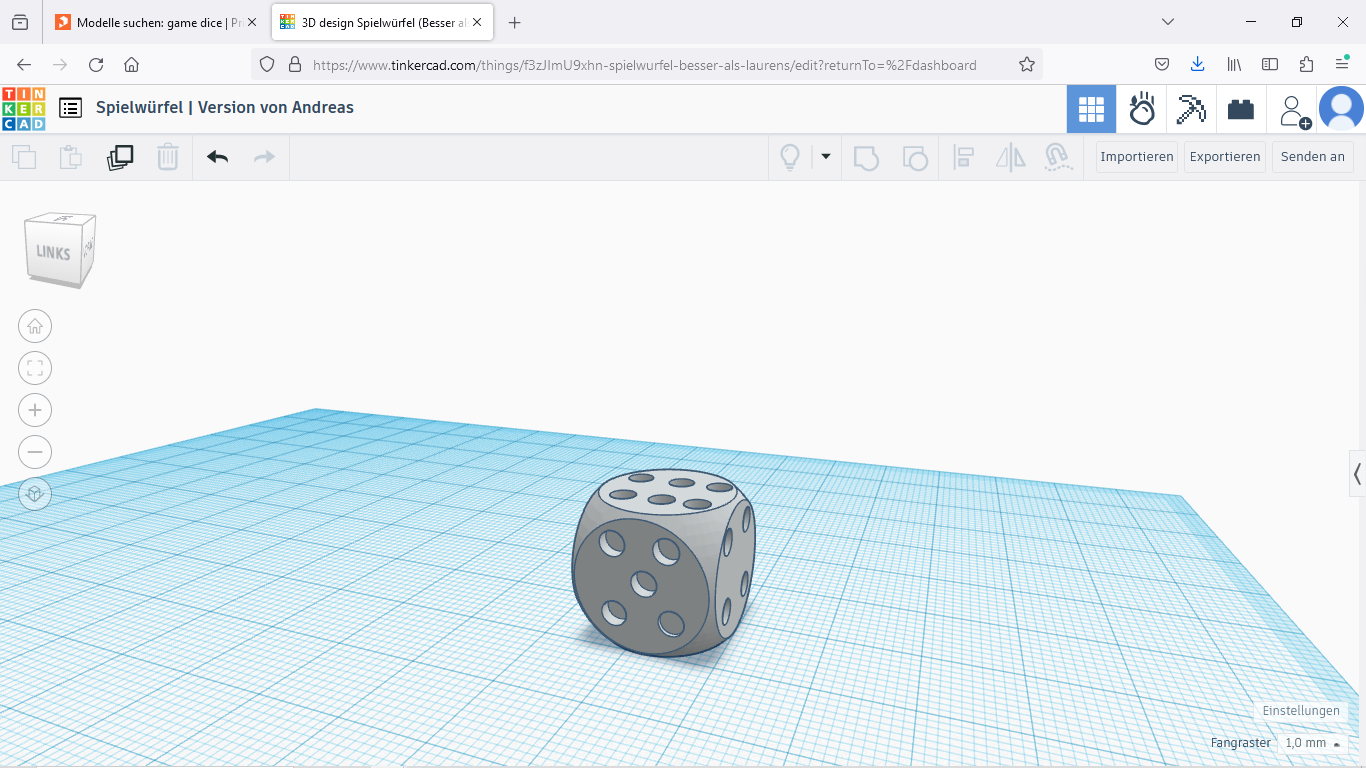Click the Firefox View icon

(x=20, y=22)
